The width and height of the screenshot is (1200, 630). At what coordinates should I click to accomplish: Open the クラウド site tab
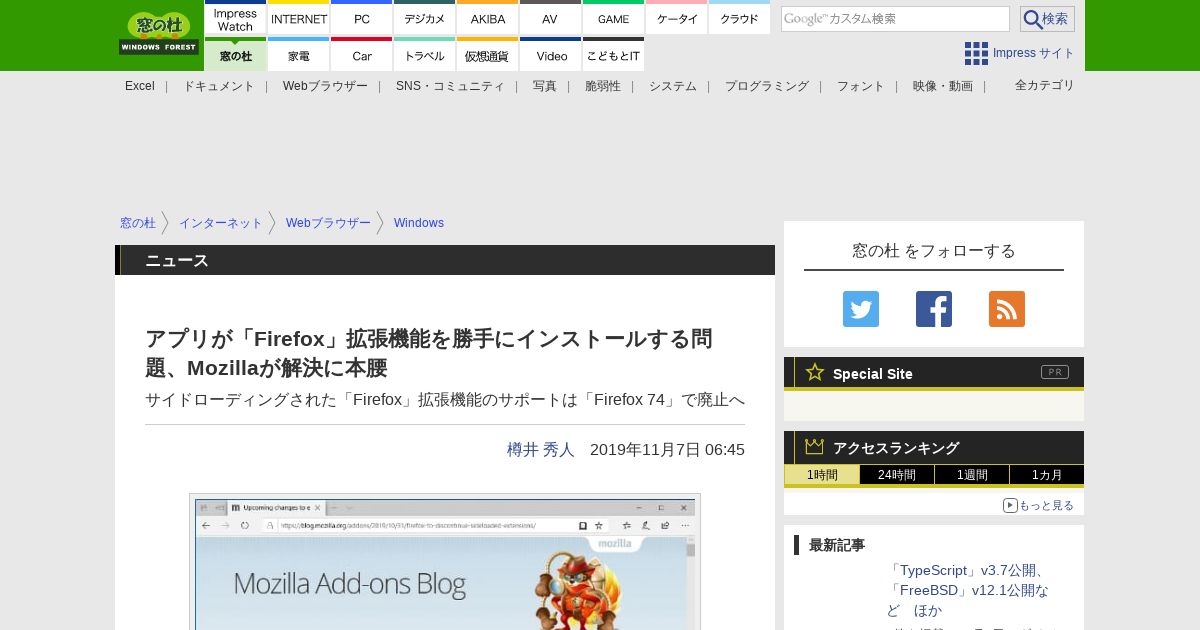pyautogui.click(x=740, y=18)
